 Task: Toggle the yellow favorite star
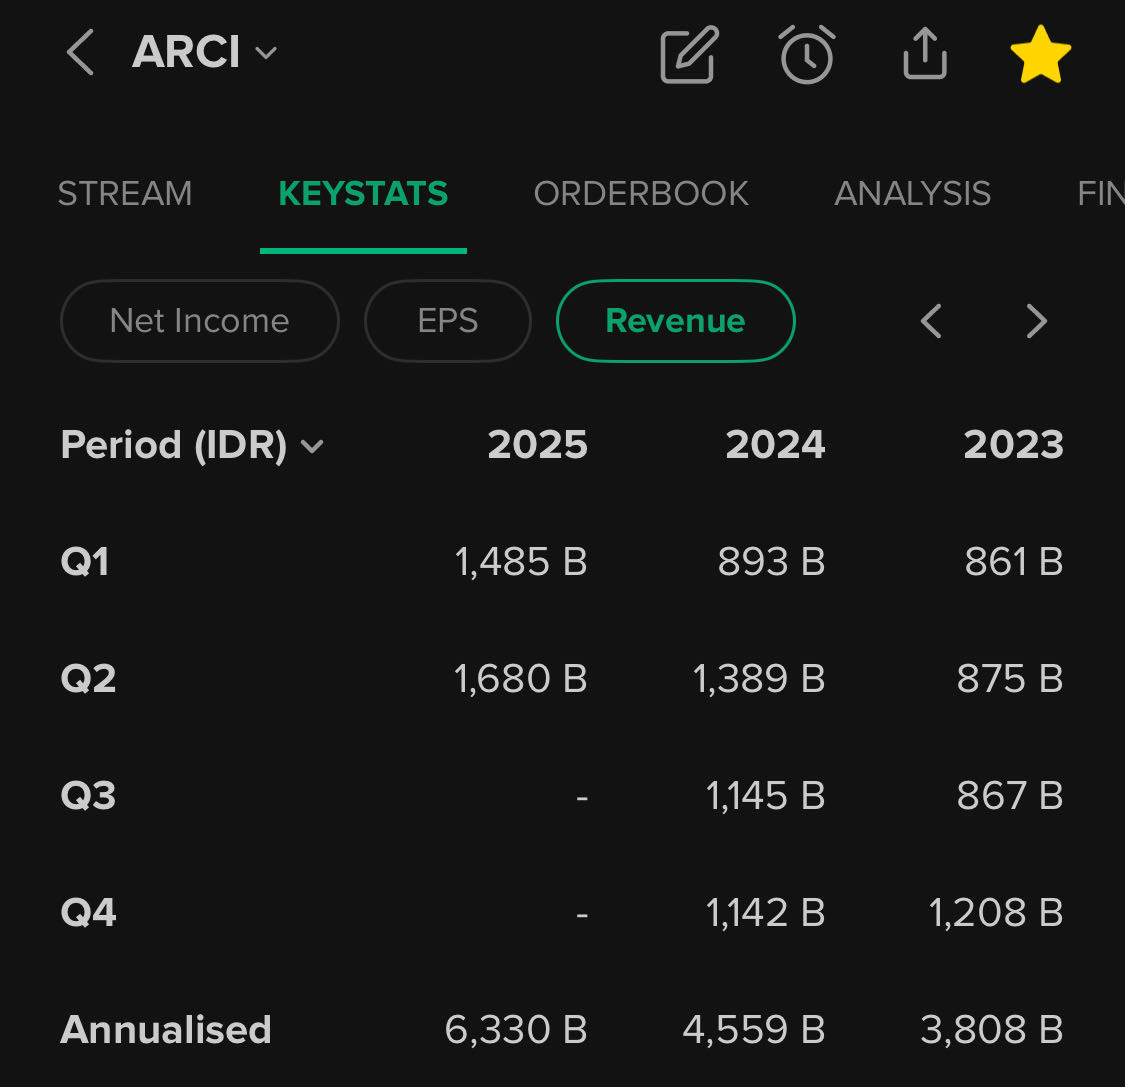tap(1040, 54)
